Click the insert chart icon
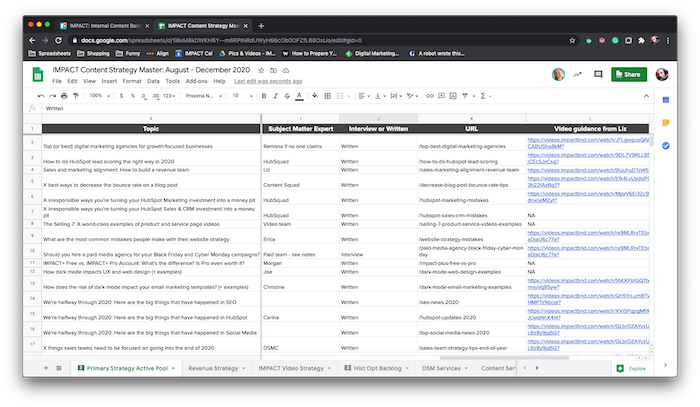The width and height of the screenshot is (700, 407). point(453,96)
